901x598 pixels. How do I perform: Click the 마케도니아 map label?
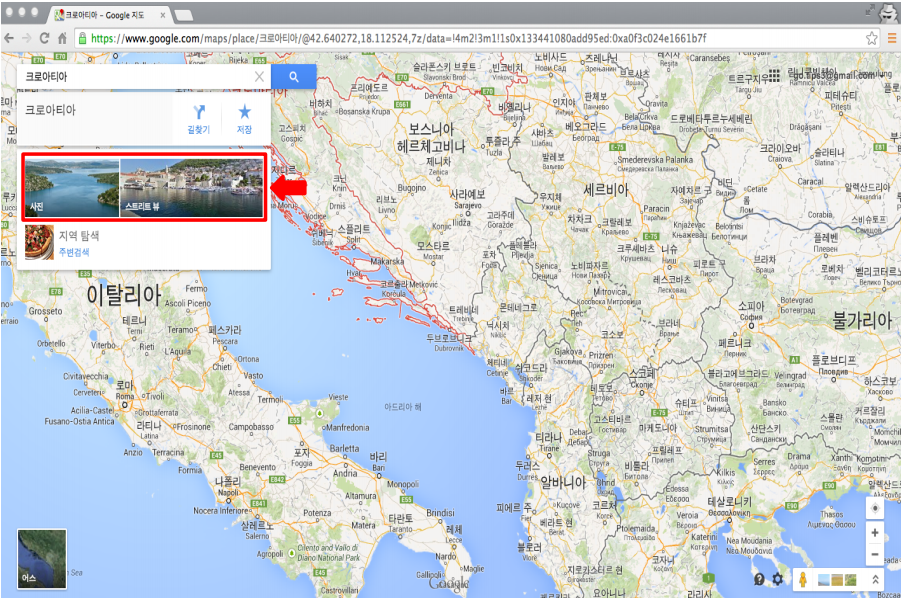658,428
